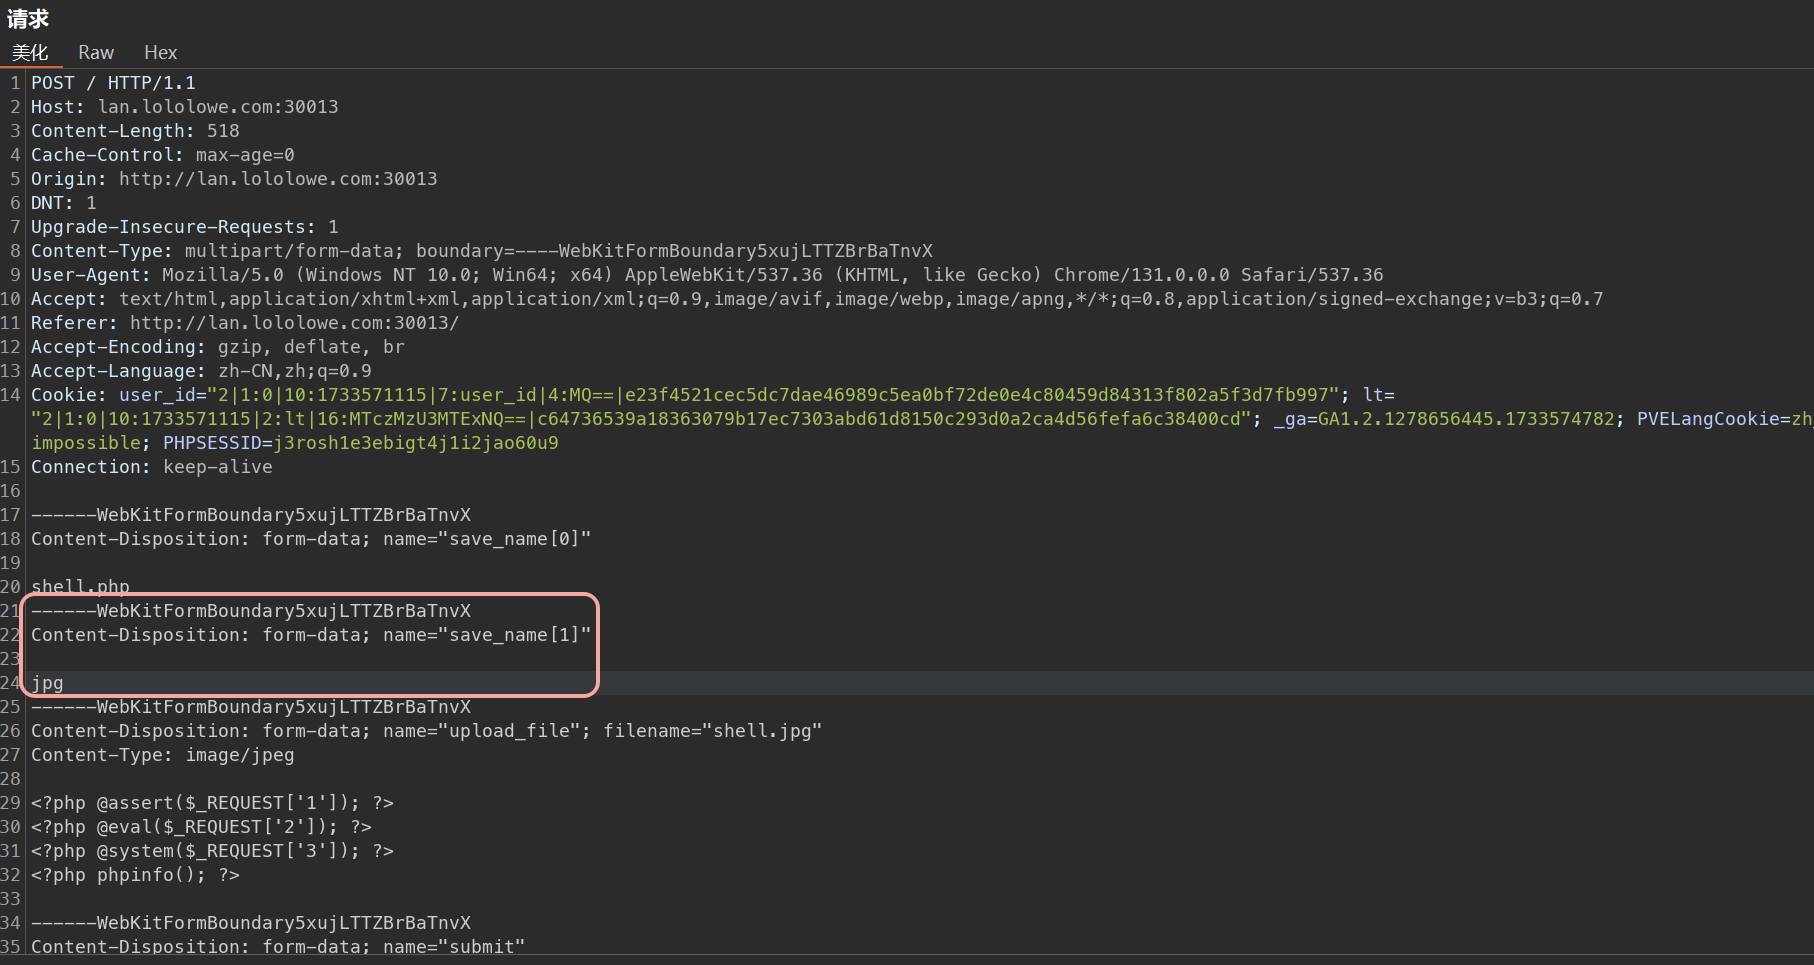
Task: Click the _ga cookie value GA1.2.1278656445.1733574782
Action: 1466,419
